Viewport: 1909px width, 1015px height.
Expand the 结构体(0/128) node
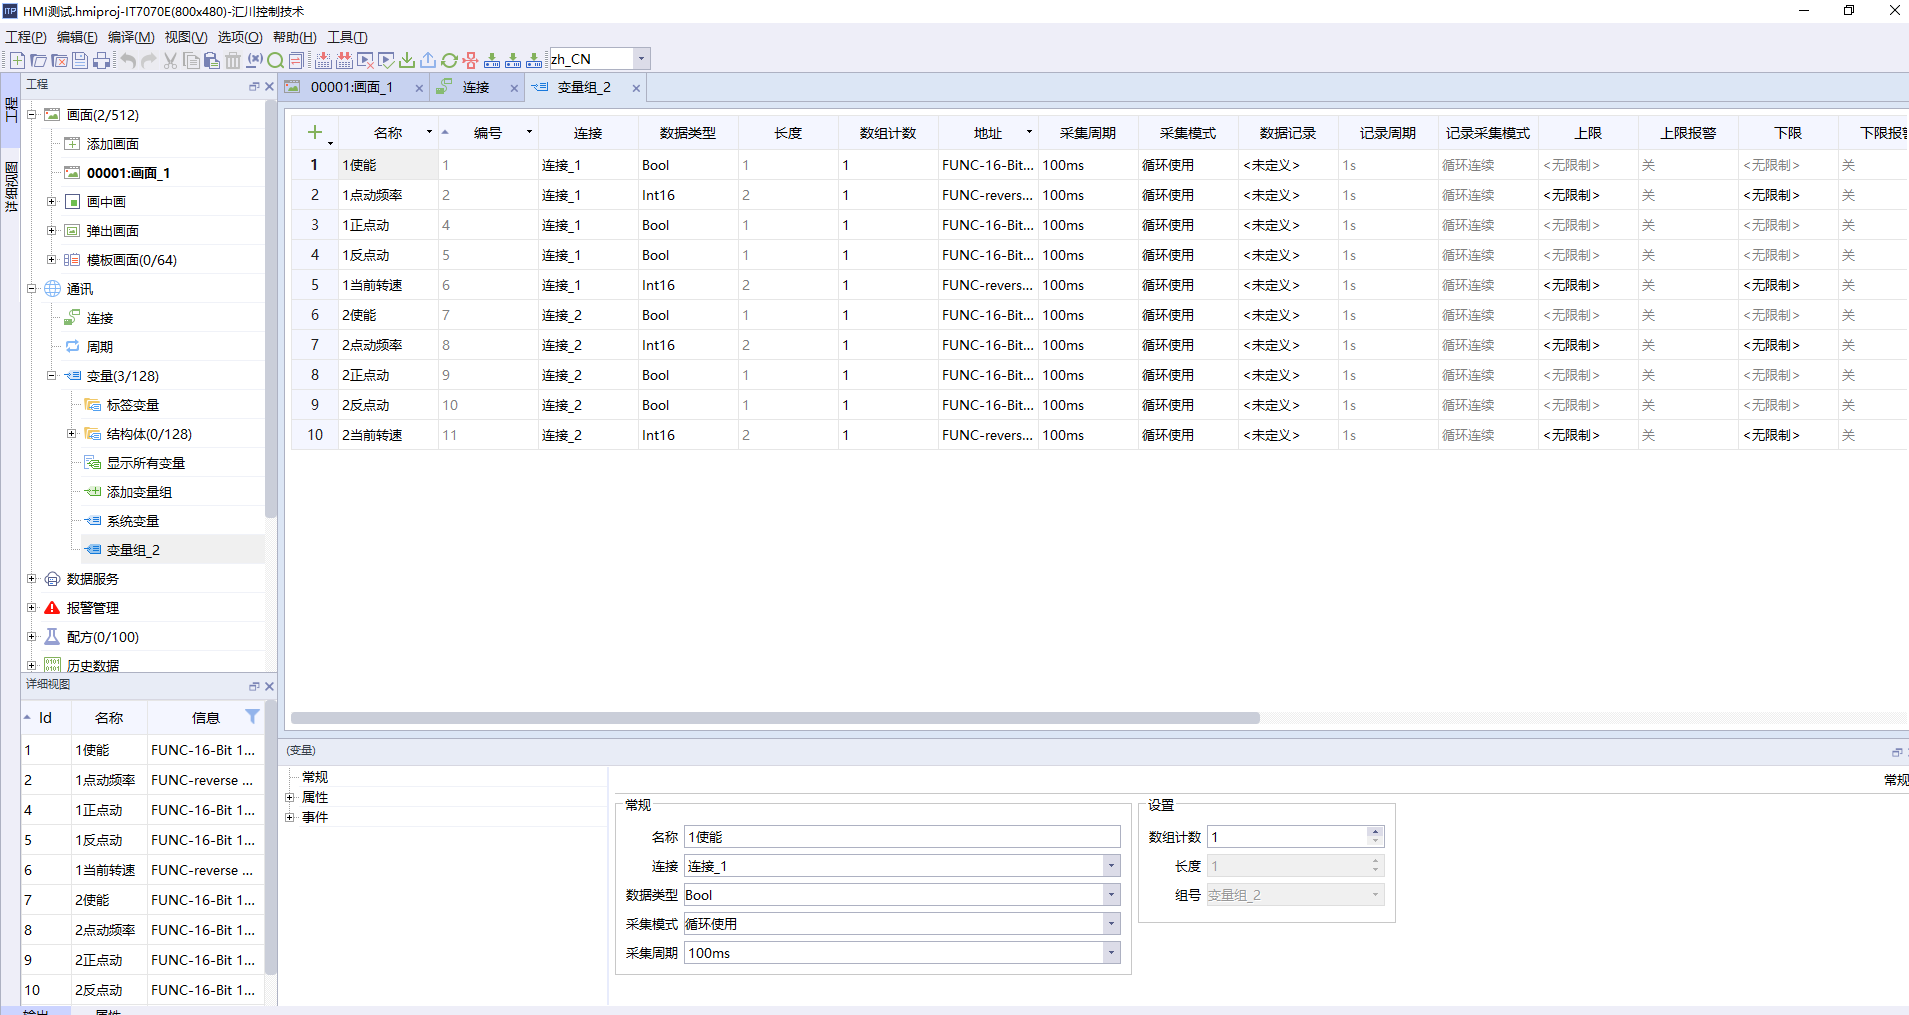71,434
